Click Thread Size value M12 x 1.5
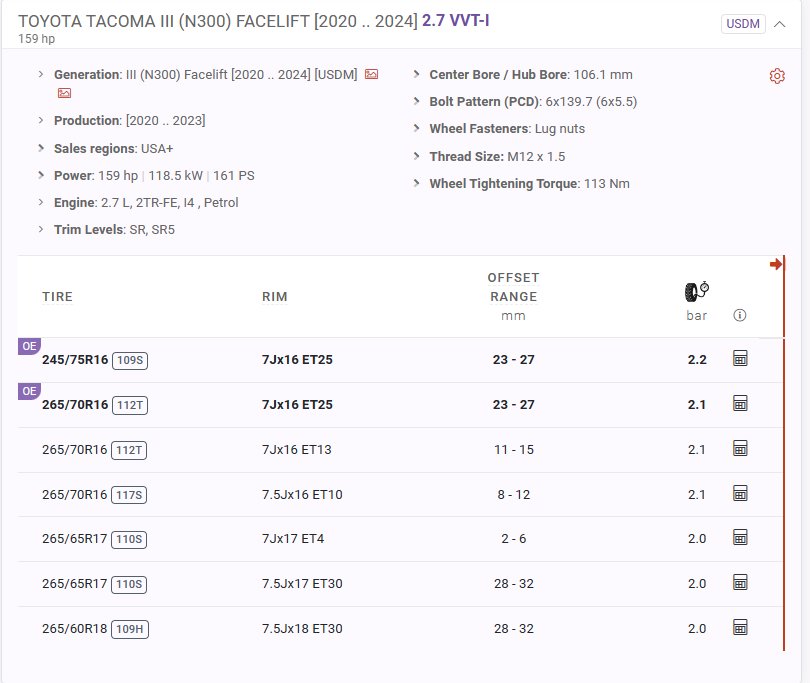 pyautogui.click(x=536, y=157)
